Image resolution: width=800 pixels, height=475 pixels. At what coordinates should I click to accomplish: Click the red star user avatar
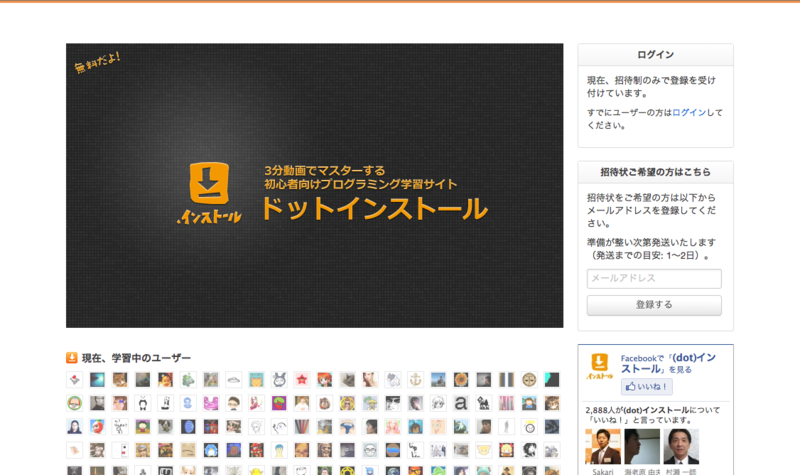[x=302, y=380]
